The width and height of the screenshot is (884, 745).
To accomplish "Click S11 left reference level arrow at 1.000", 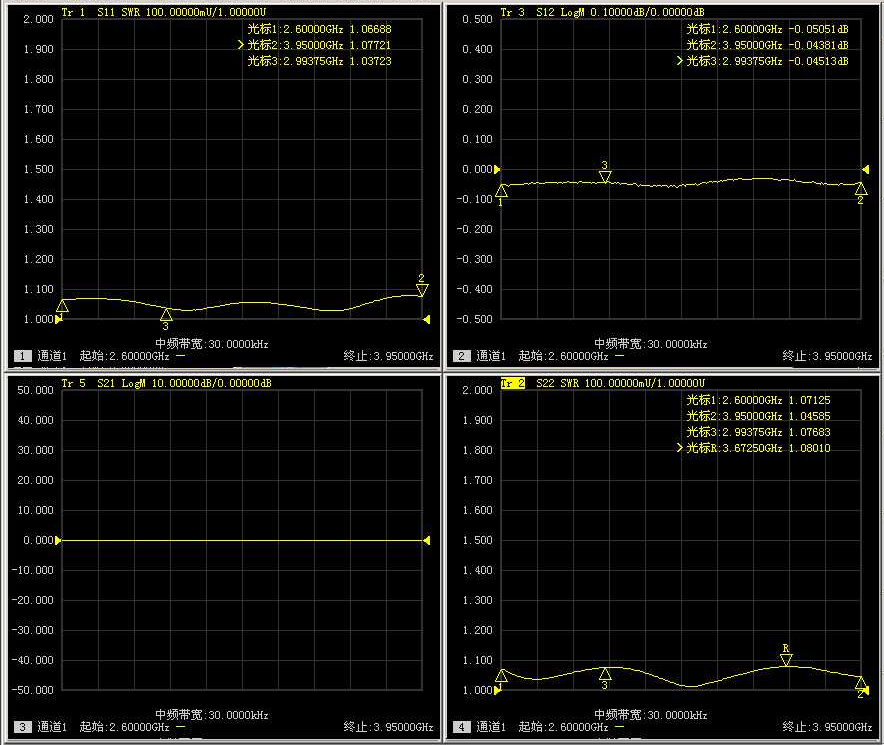I will coord(59,319).
